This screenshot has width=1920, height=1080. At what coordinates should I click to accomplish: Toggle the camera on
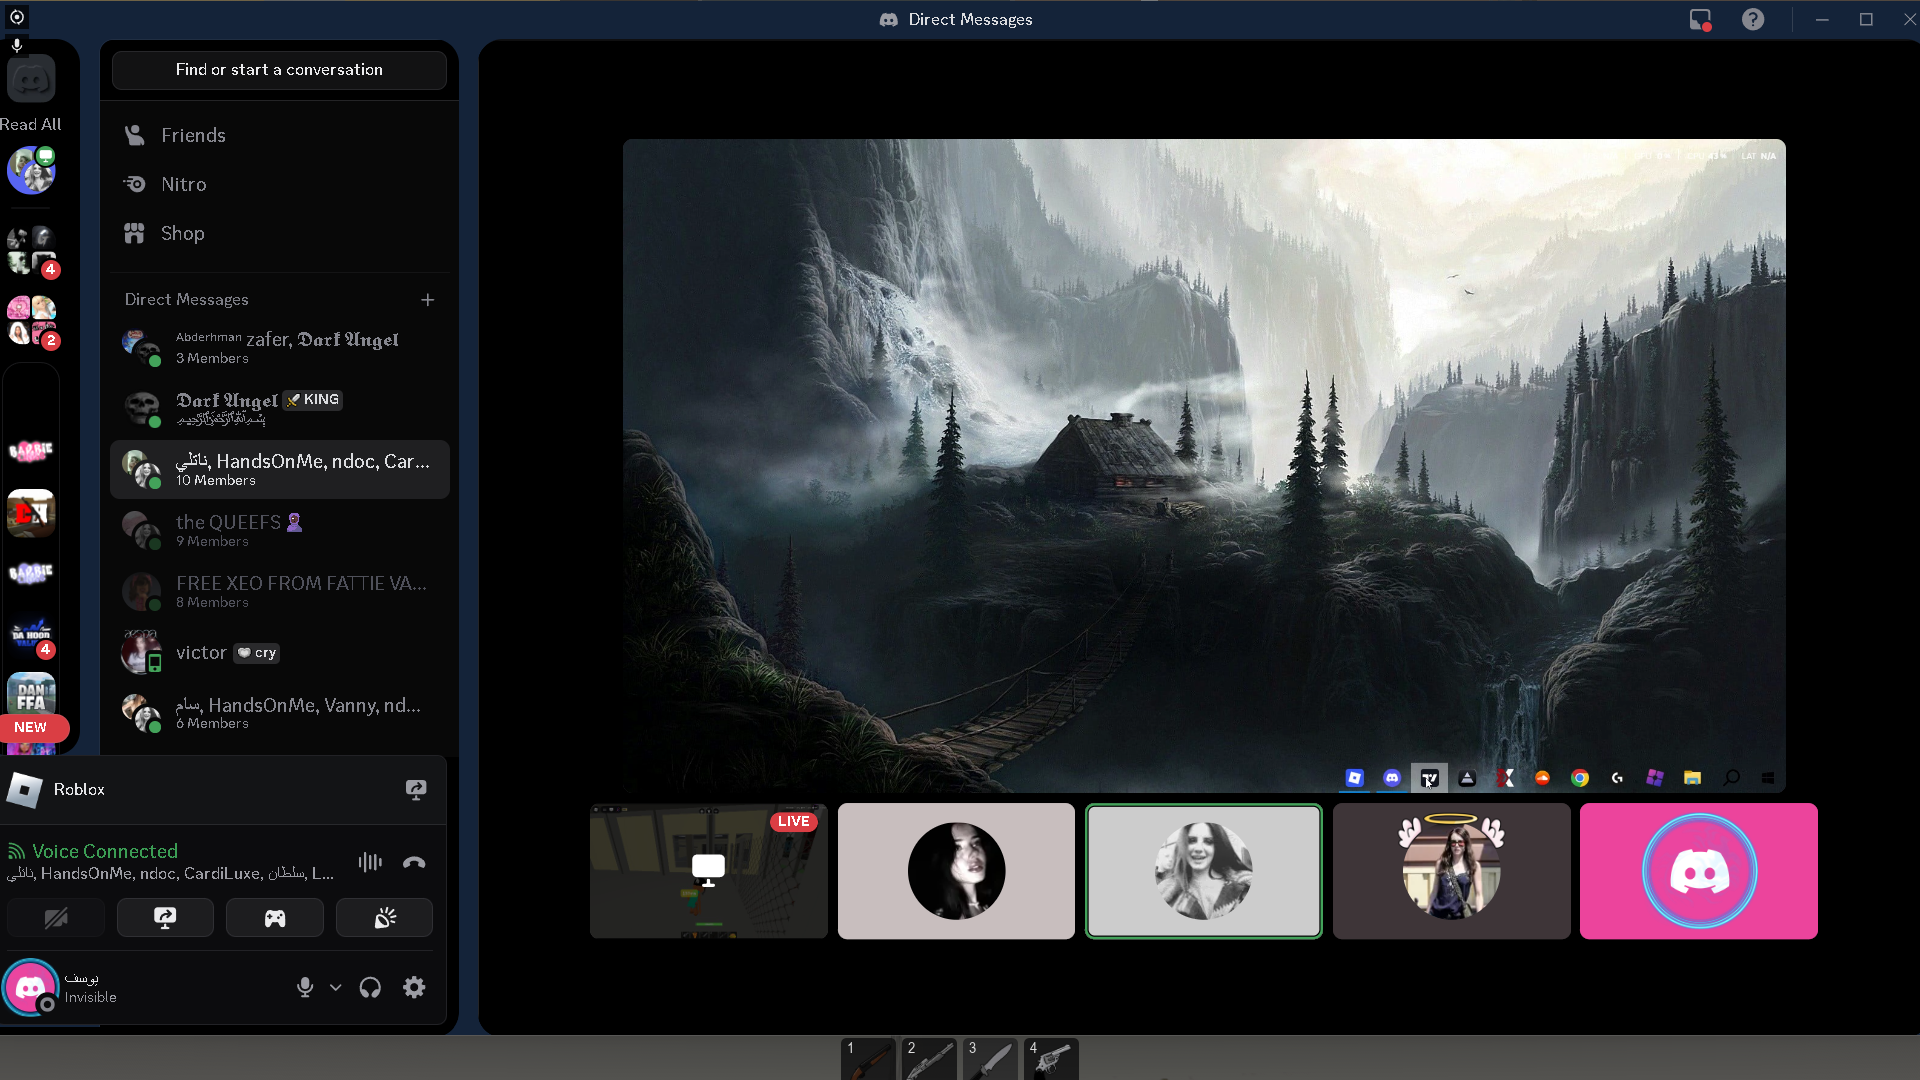pyautogui.click(x=56, y=918)
